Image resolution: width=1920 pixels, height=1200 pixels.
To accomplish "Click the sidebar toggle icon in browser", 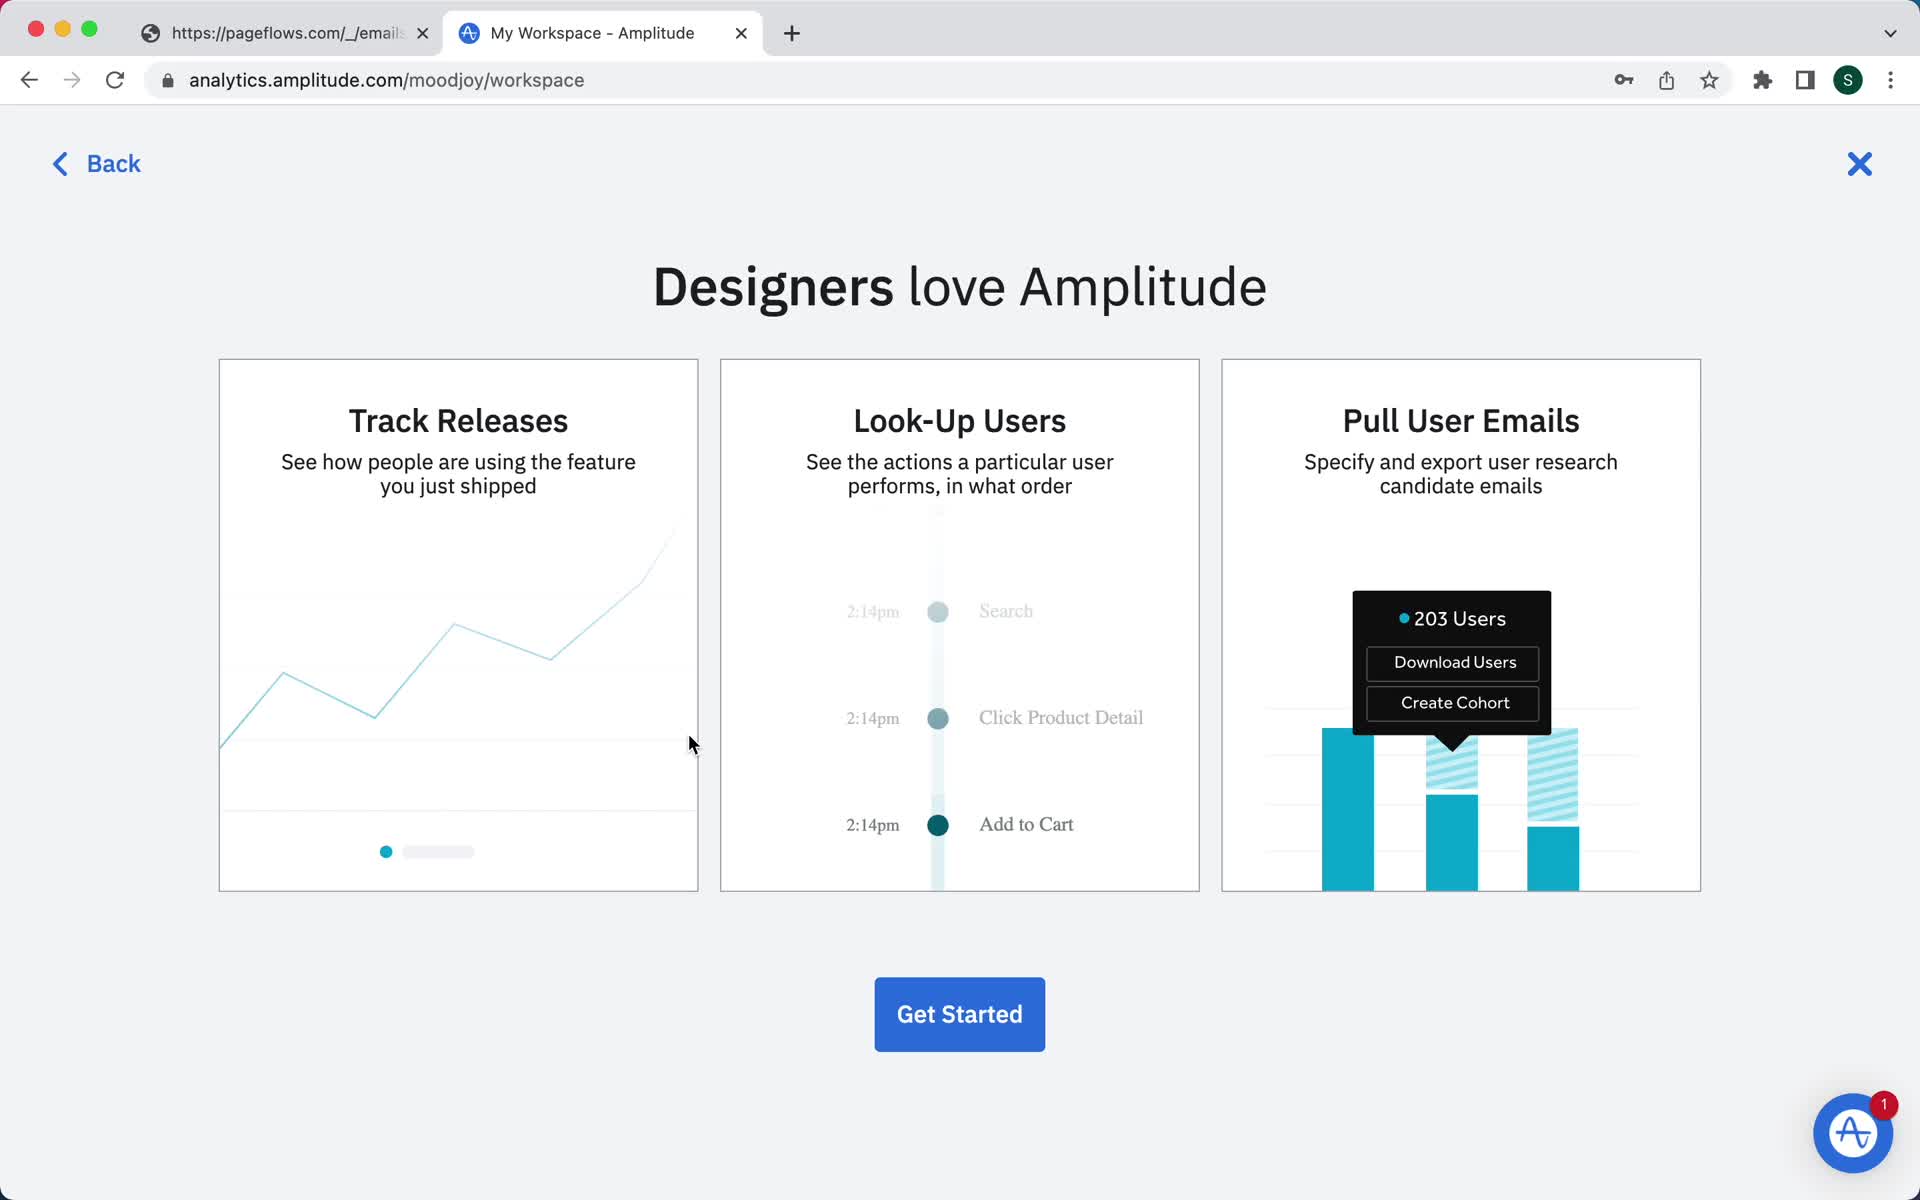I will 1808,80.
